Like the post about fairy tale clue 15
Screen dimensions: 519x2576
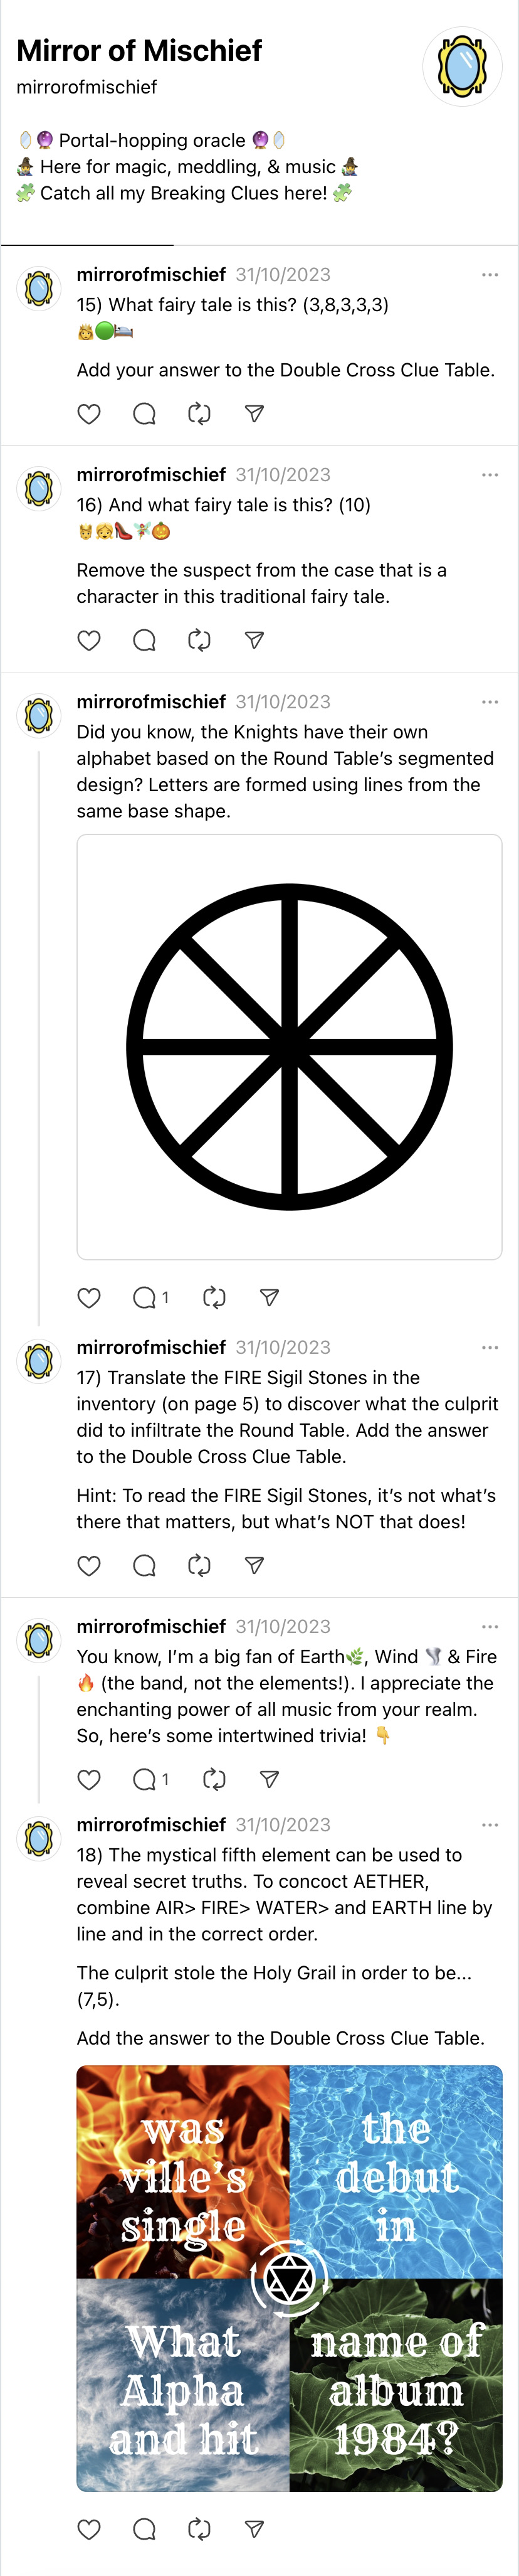coord(89,414)
